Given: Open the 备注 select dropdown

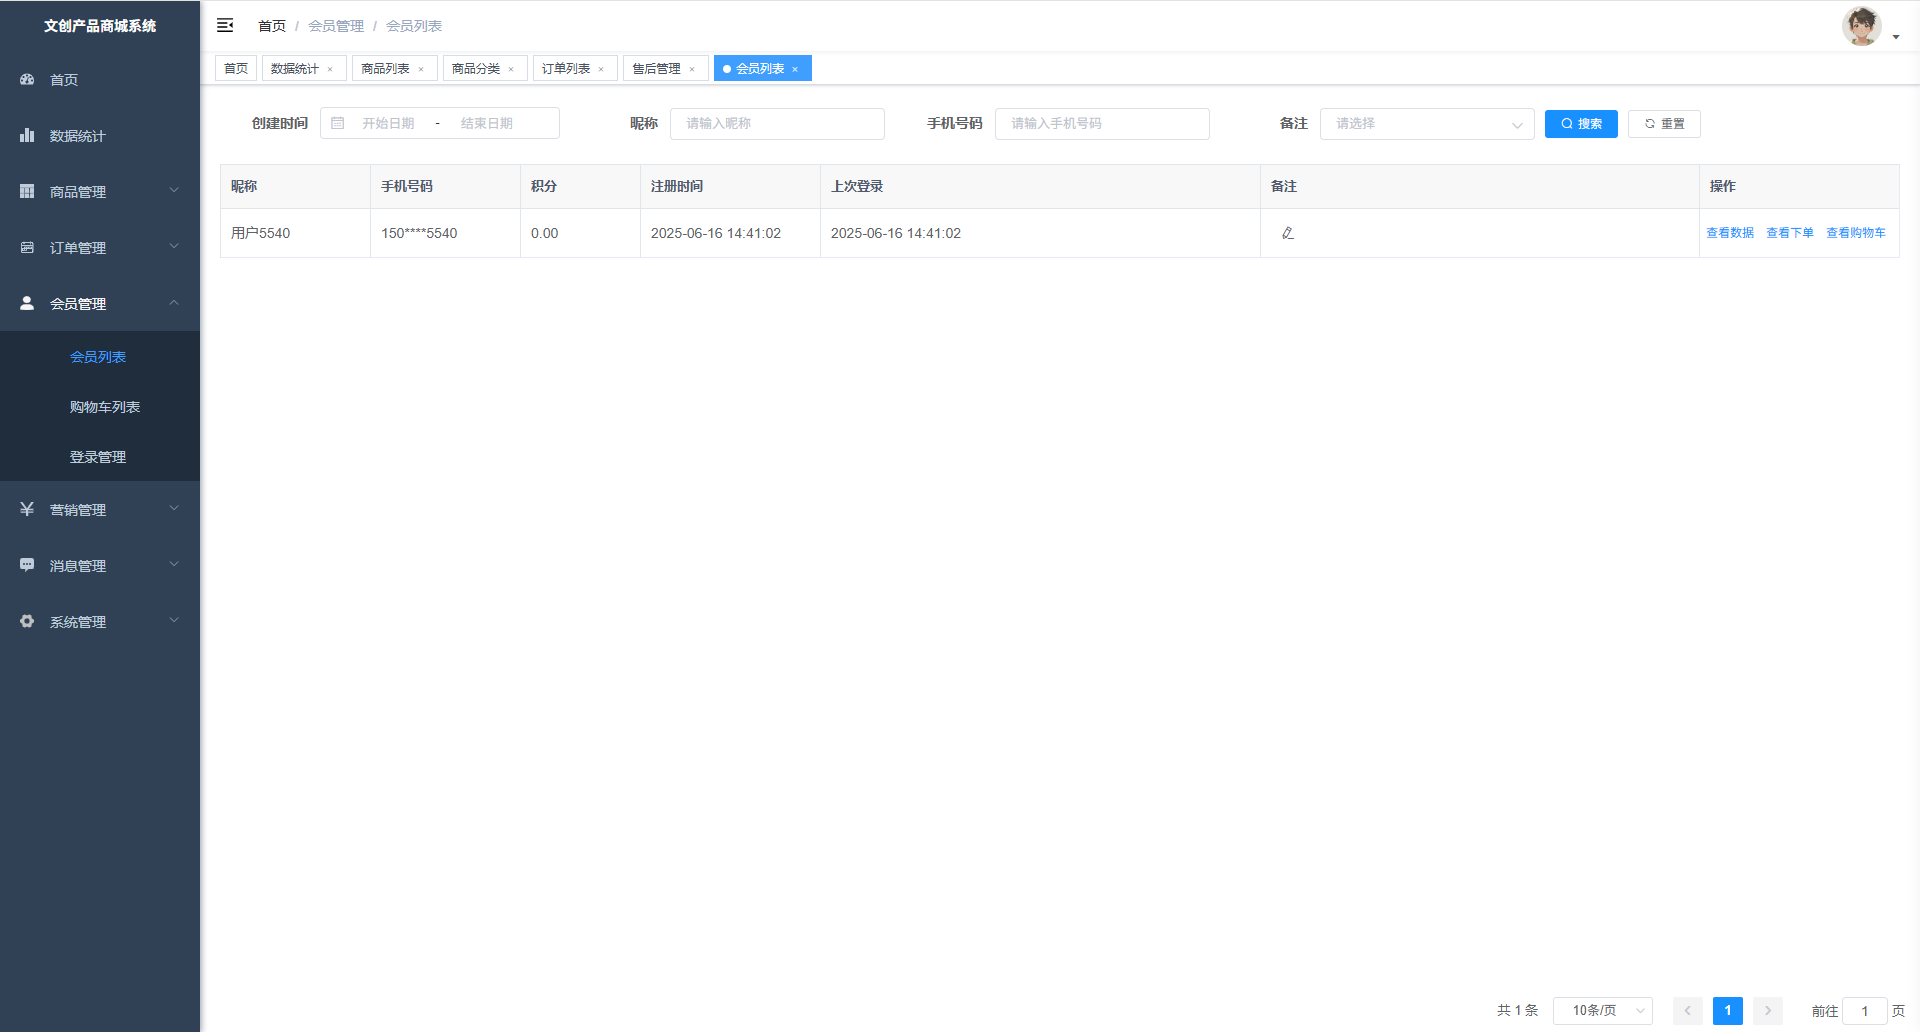Looking at the screenshot, I should pos(1426,124).
